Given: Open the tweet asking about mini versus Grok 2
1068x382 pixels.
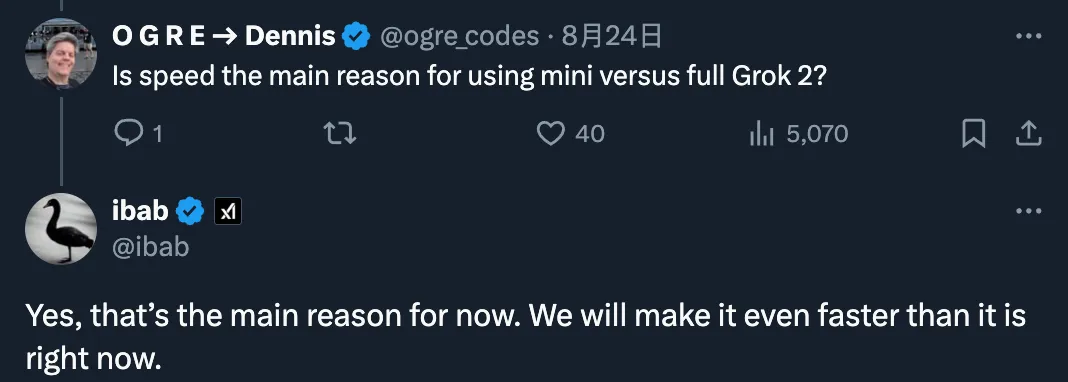Looking at the screenshot, I should tap(470, 77).
